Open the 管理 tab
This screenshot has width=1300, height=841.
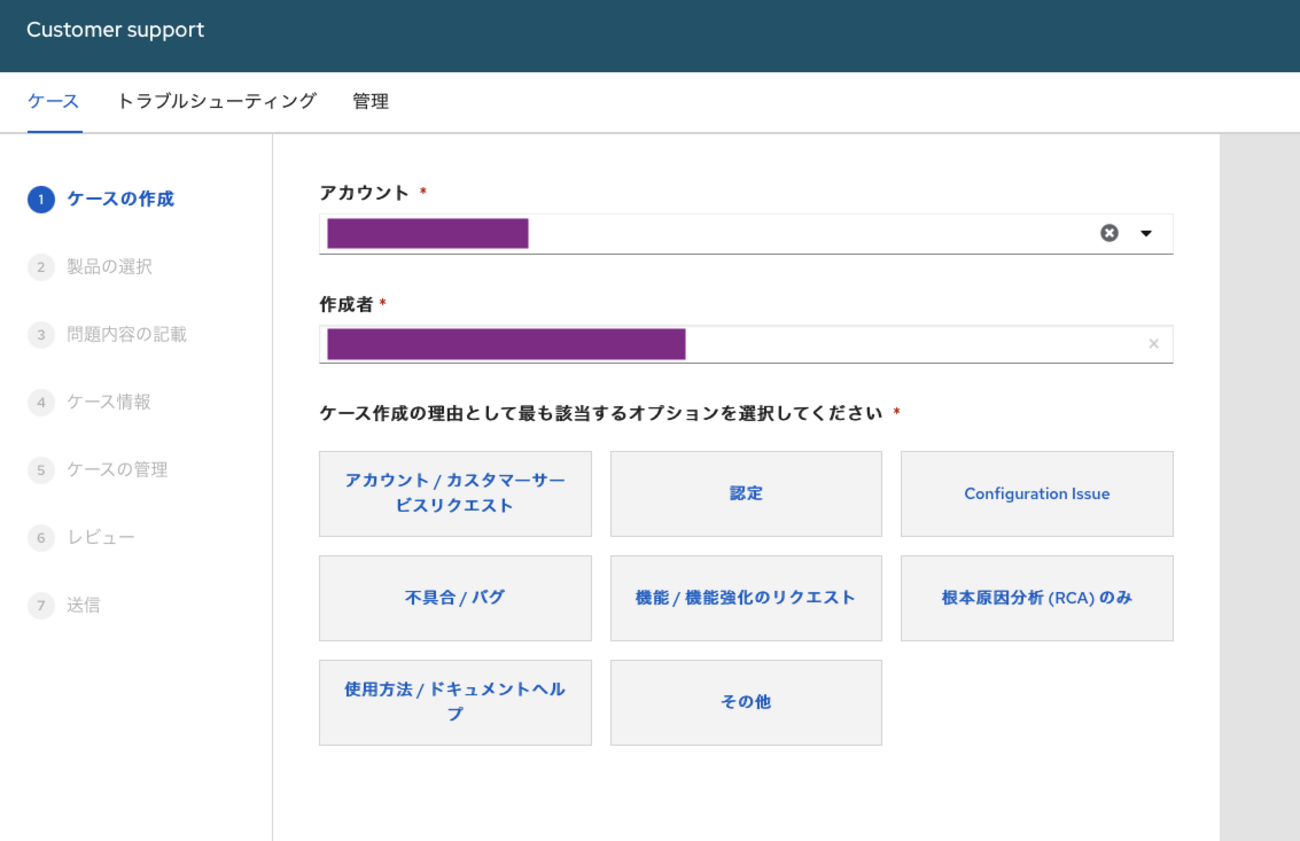click(x=370, y=101)
